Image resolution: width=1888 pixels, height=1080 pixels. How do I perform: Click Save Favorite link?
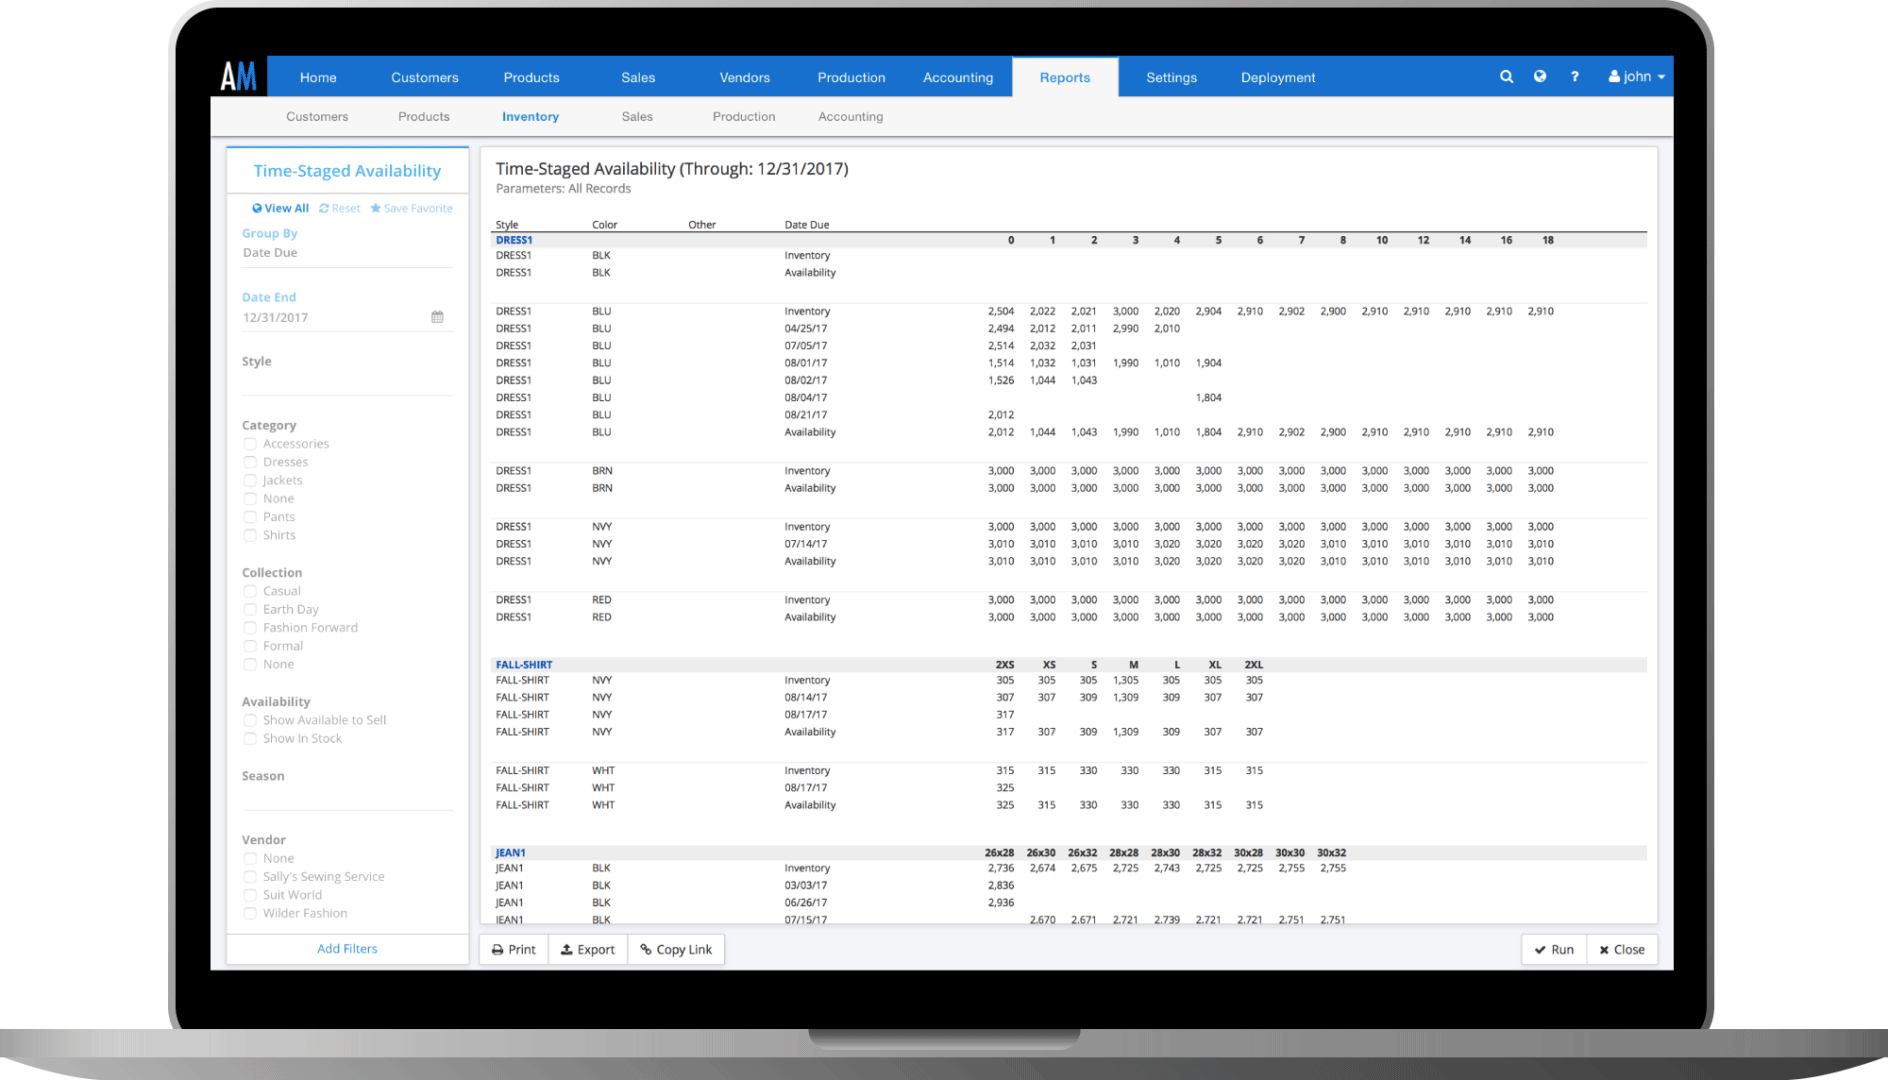coord(411,208)
